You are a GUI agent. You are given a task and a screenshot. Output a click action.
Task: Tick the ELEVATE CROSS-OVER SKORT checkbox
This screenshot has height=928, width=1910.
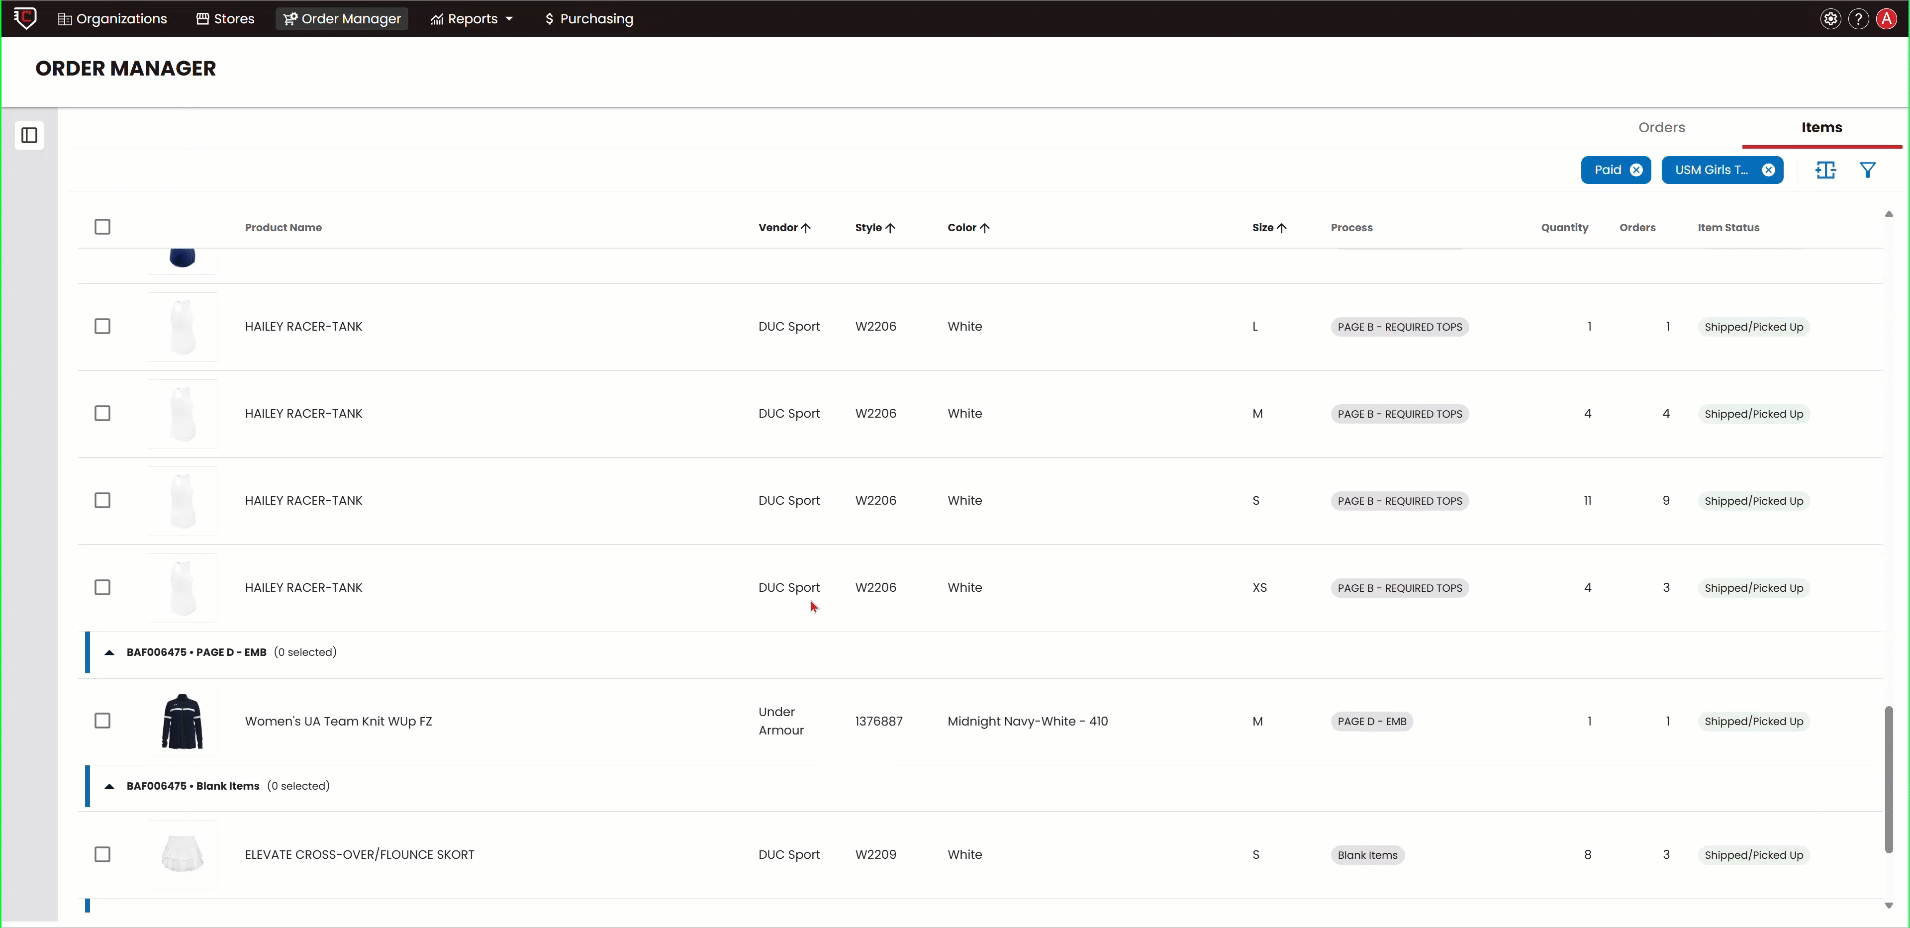pyautogui.click(x=102, y=854)
